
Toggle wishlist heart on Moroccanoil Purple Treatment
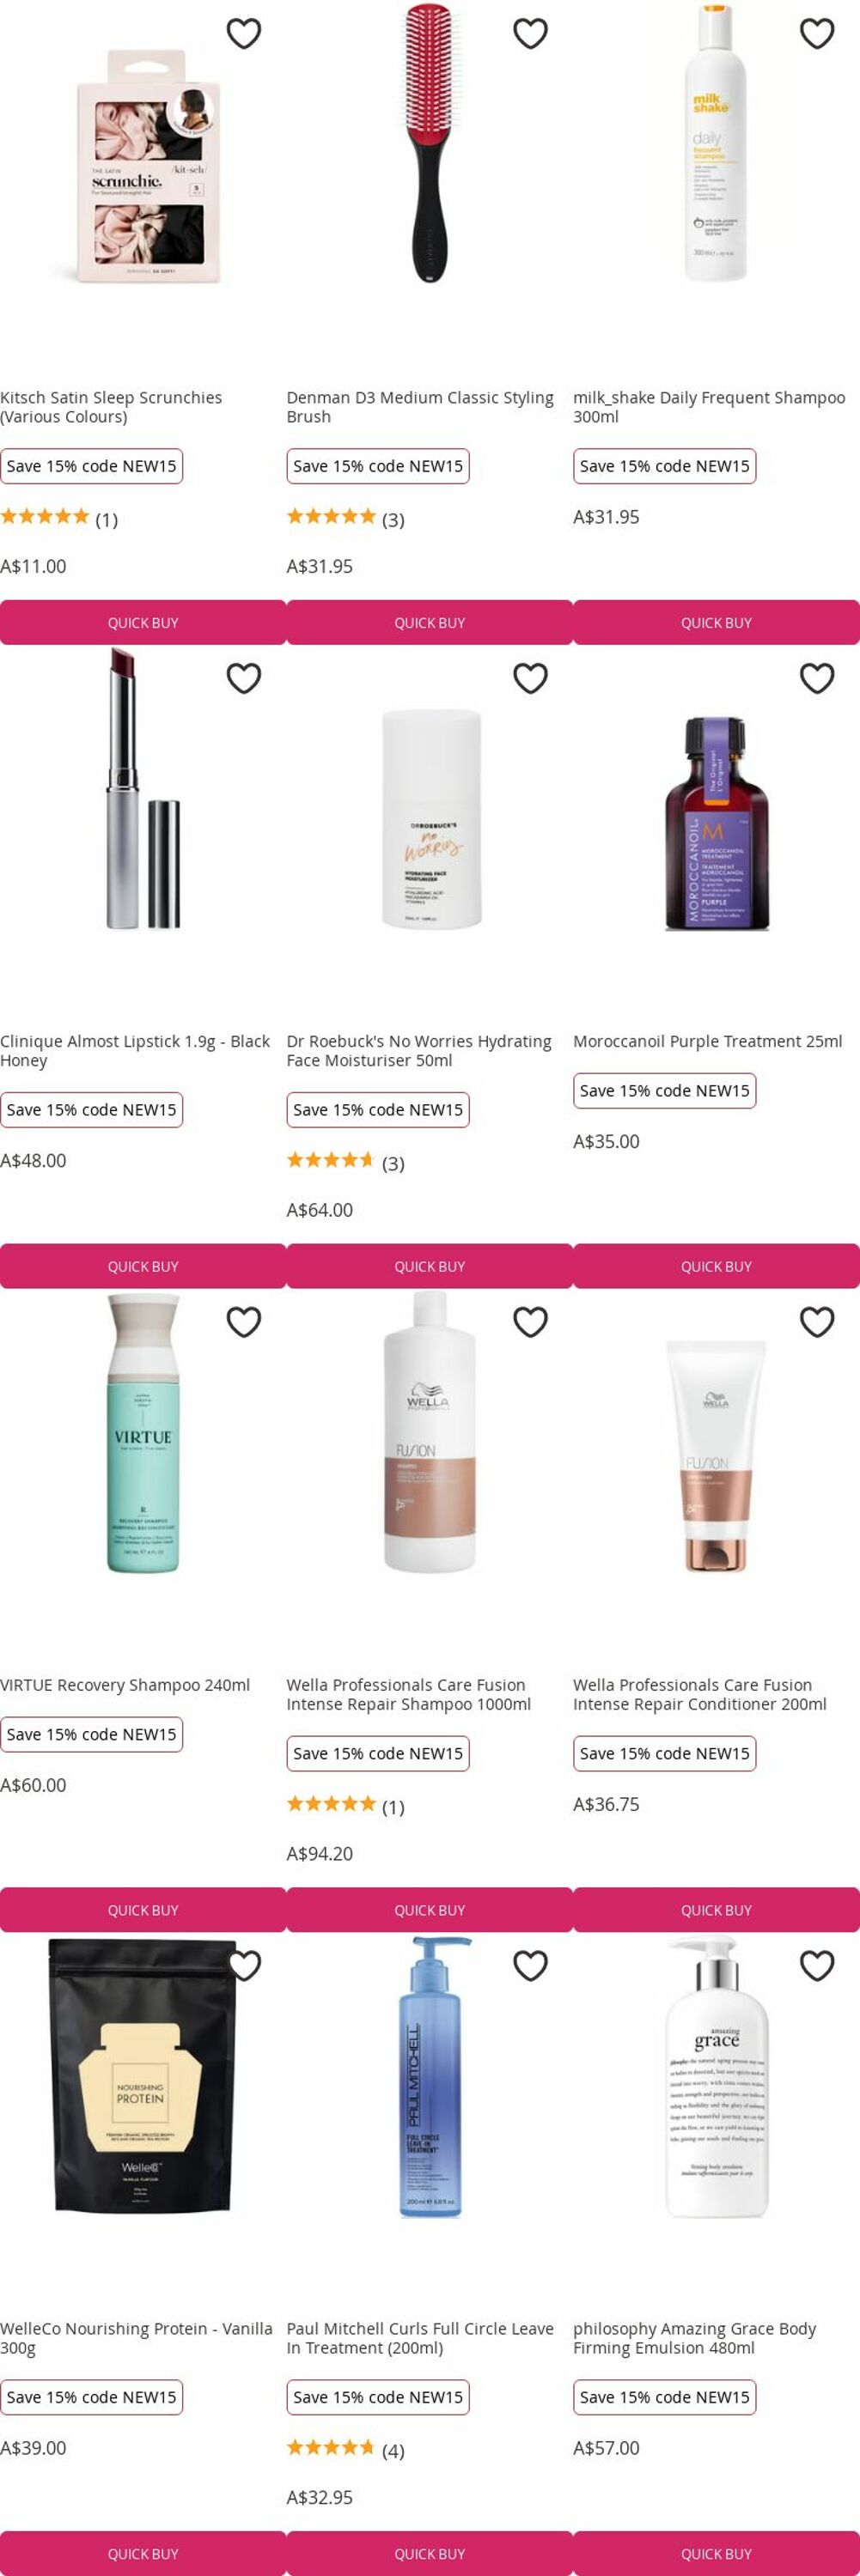point(817,678)
